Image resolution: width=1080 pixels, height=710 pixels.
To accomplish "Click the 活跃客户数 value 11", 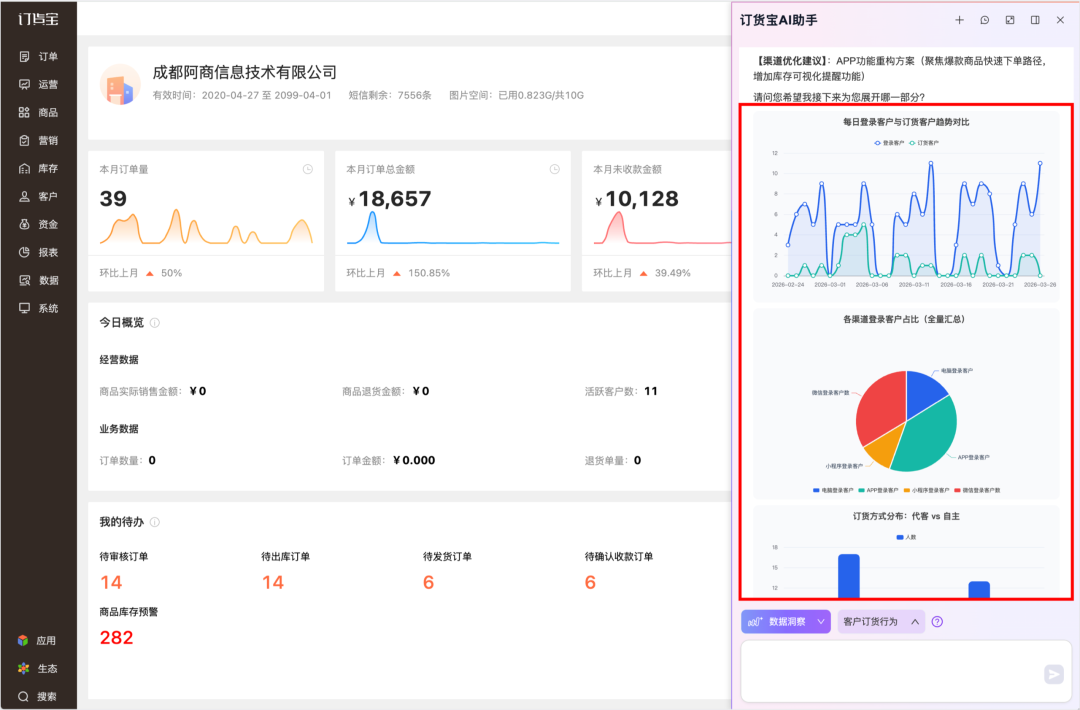I will click(x=651, y=391).
